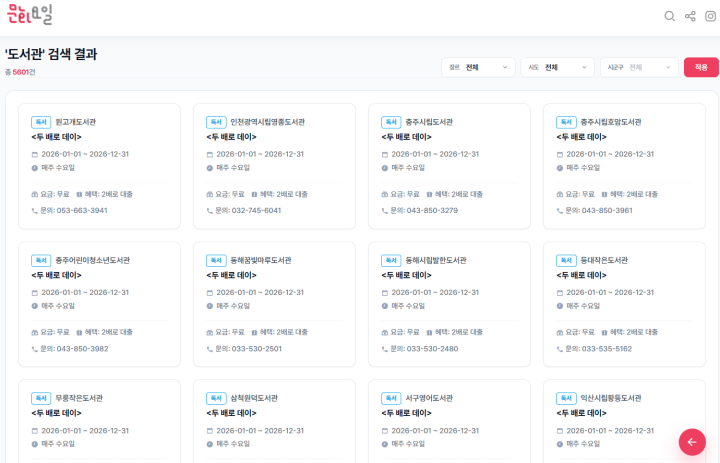The height and width of the screenshot is (463, 720).
Task: Select 동해시립발한도서관 library name
Action: click(436, 260)
